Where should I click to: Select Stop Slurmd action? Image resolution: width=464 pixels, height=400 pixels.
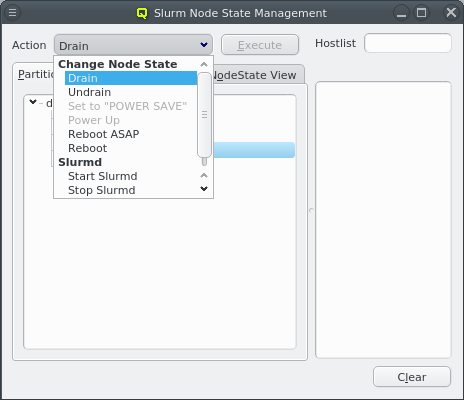point(131,190)
